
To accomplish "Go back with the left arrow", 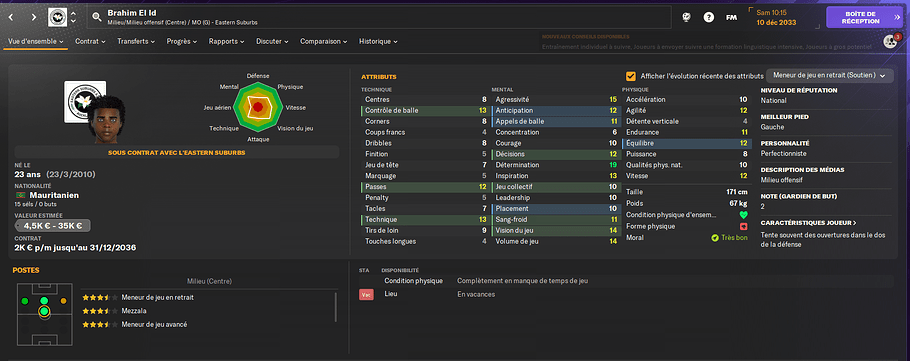I will click(11, 17).
